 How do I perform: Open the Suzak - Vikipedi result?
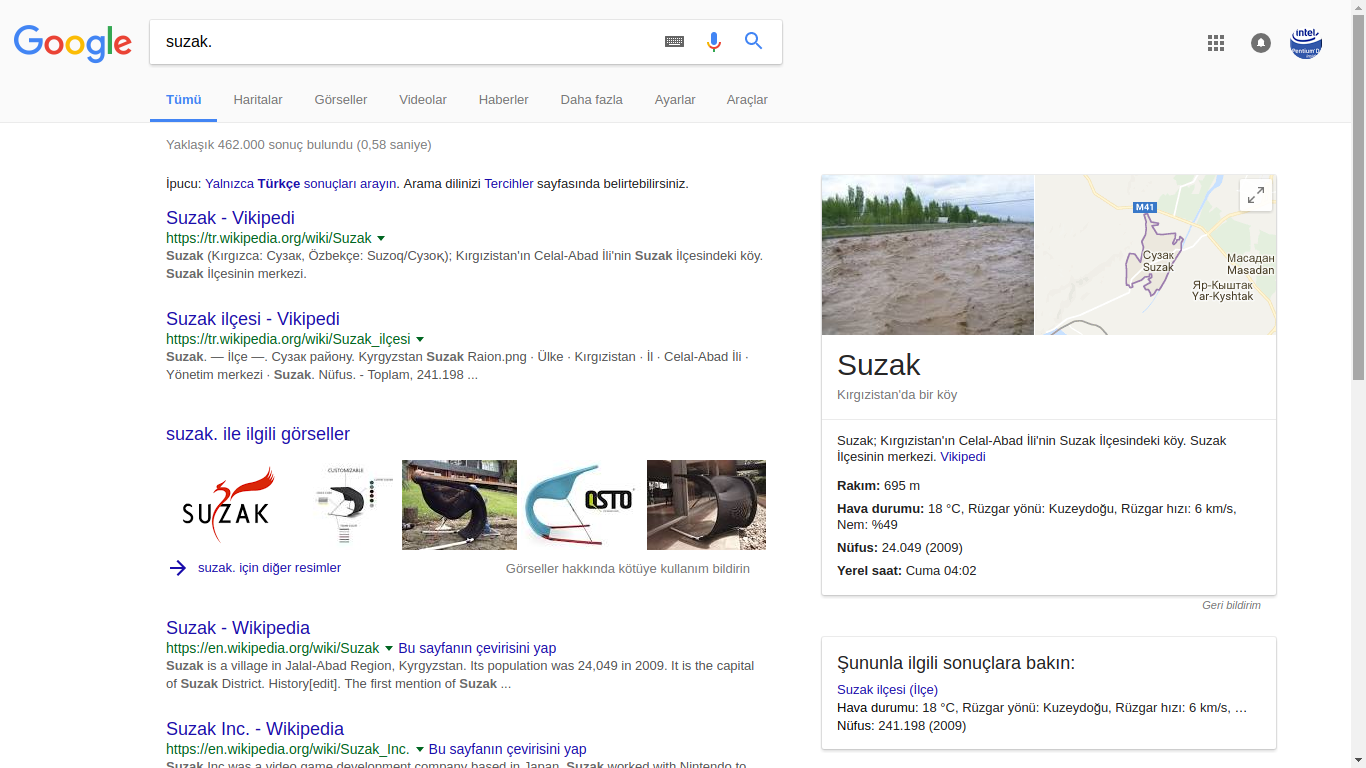(230, 218)
